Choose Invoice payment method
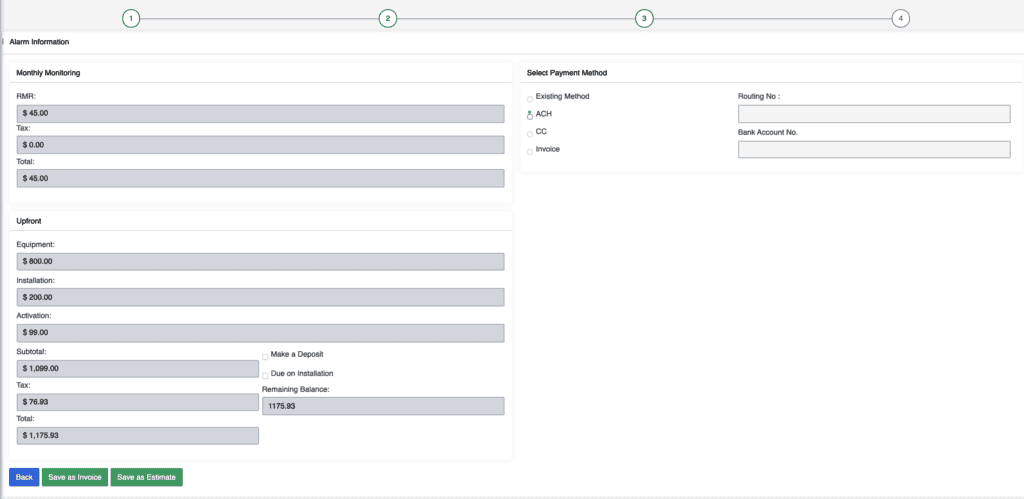 530,152
